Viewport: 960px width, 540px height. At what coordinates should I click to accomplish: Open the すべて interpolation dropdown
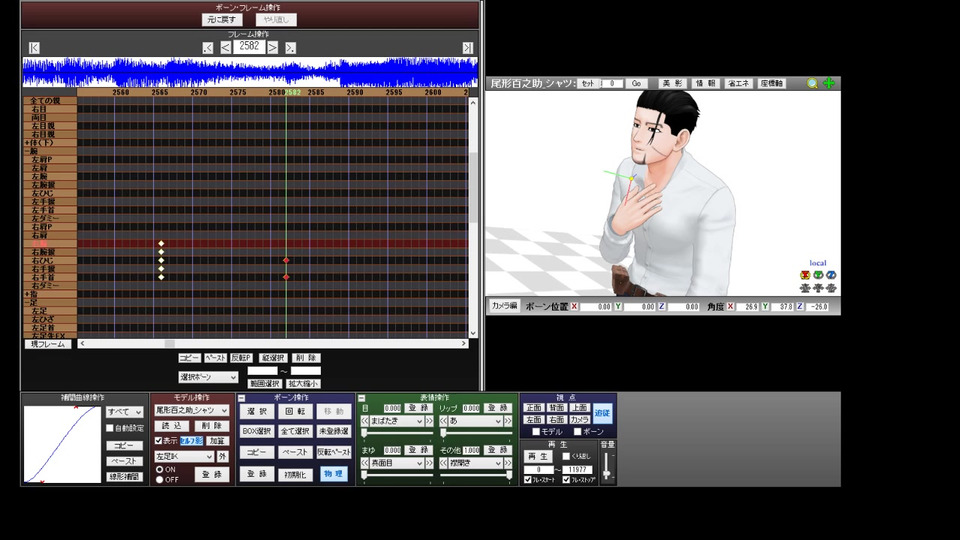[x=125, y=412]
